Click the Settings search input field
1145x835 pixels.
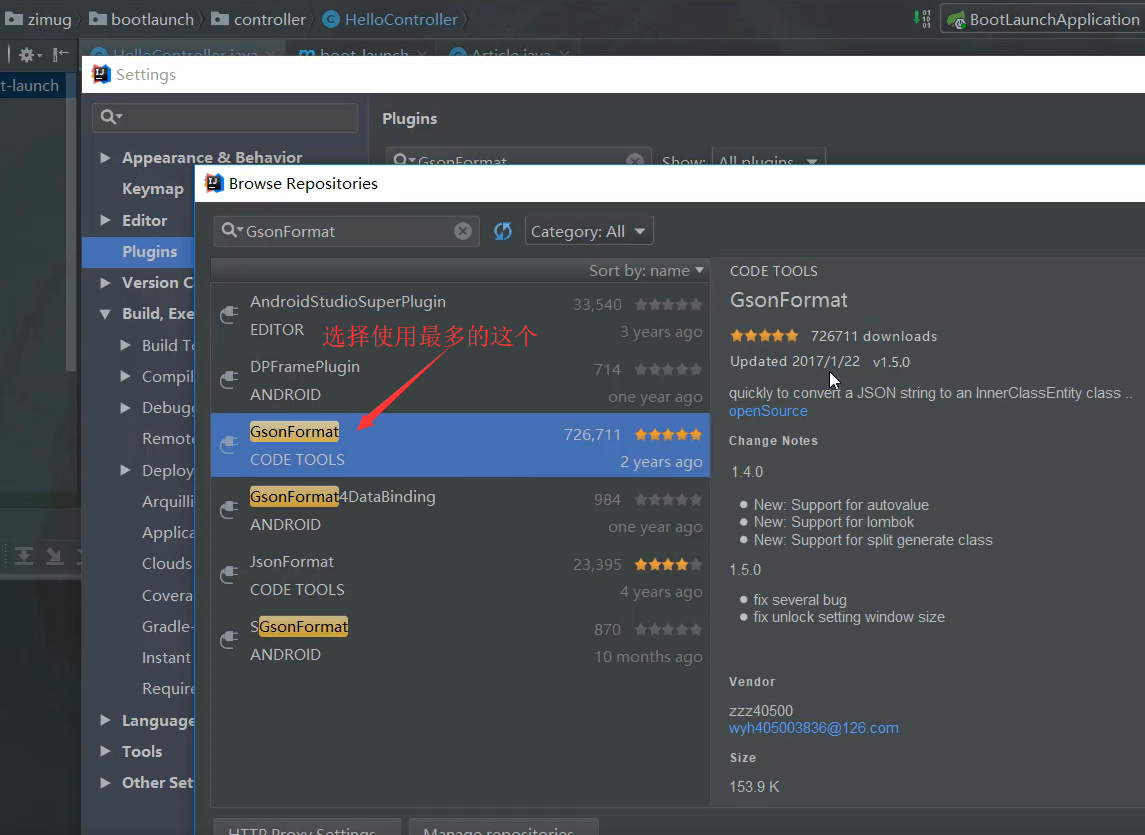(225, 117)
